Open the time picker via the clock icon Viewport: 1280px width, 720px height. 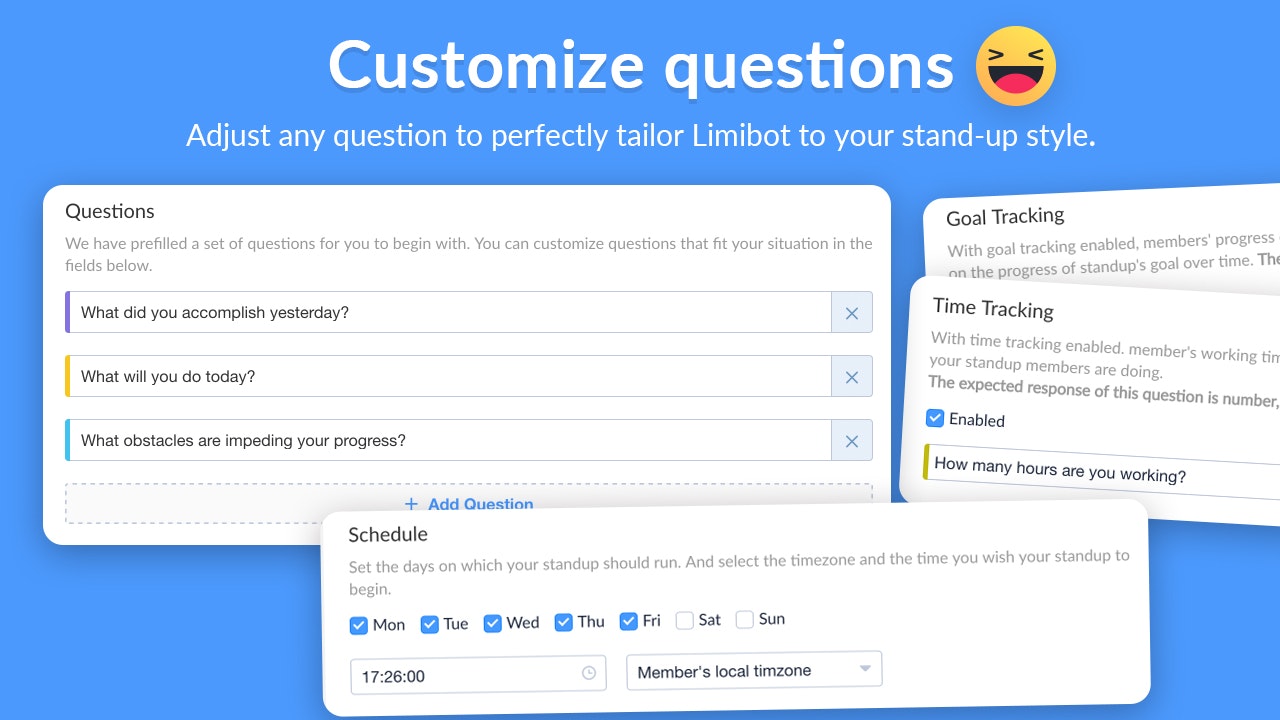pyautogui.click(x=589, y=675)
